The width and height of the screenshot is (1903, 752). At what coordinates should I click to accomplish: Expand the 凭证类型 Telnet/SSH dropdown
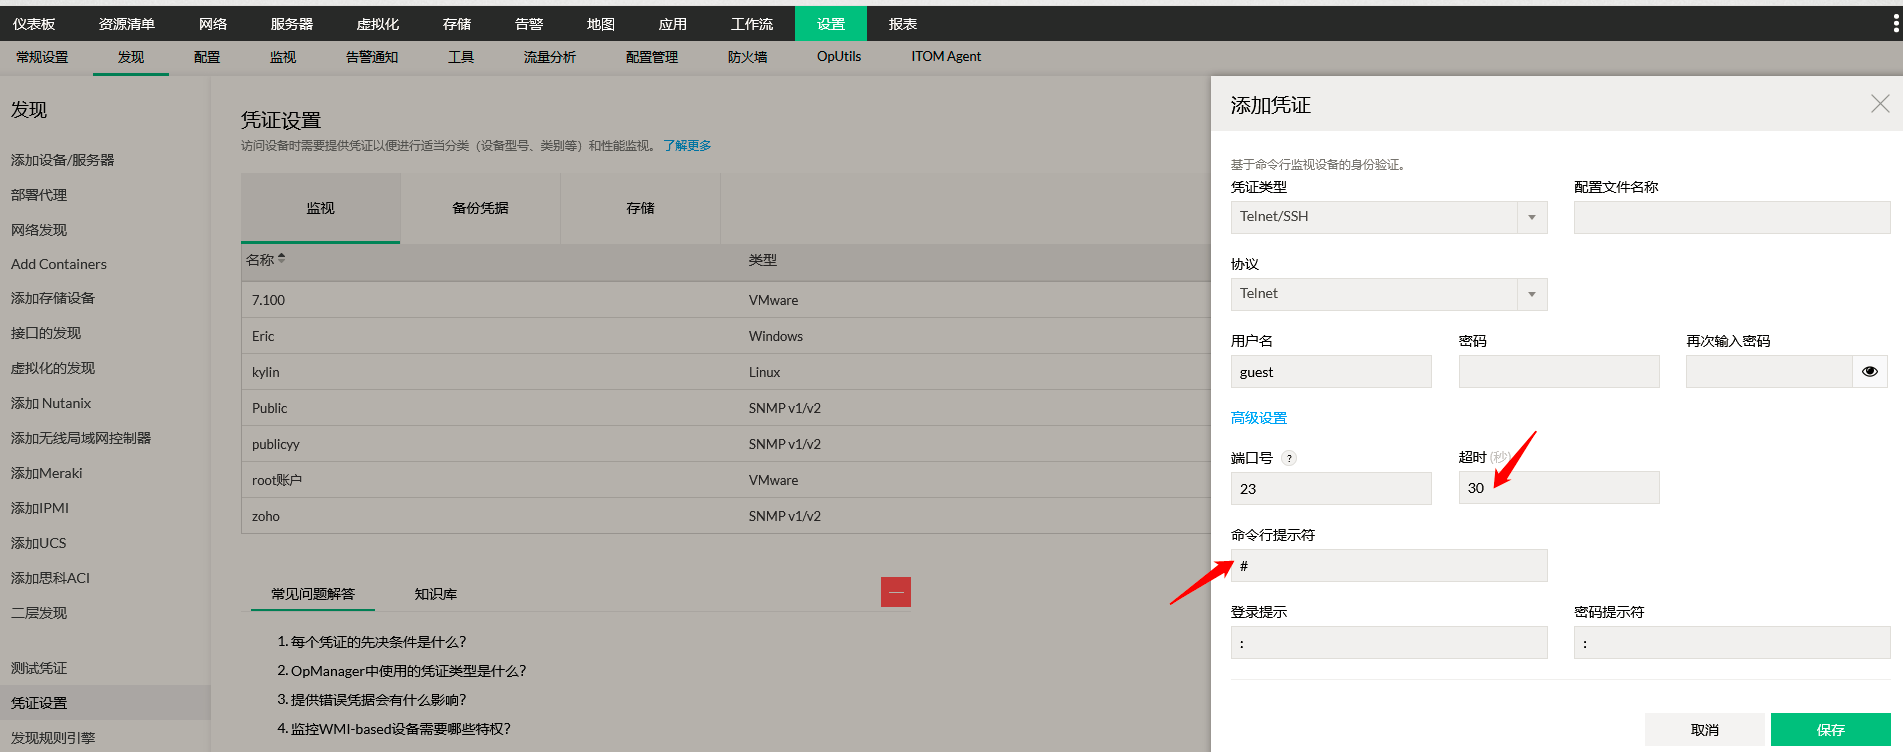point(1532,217)
